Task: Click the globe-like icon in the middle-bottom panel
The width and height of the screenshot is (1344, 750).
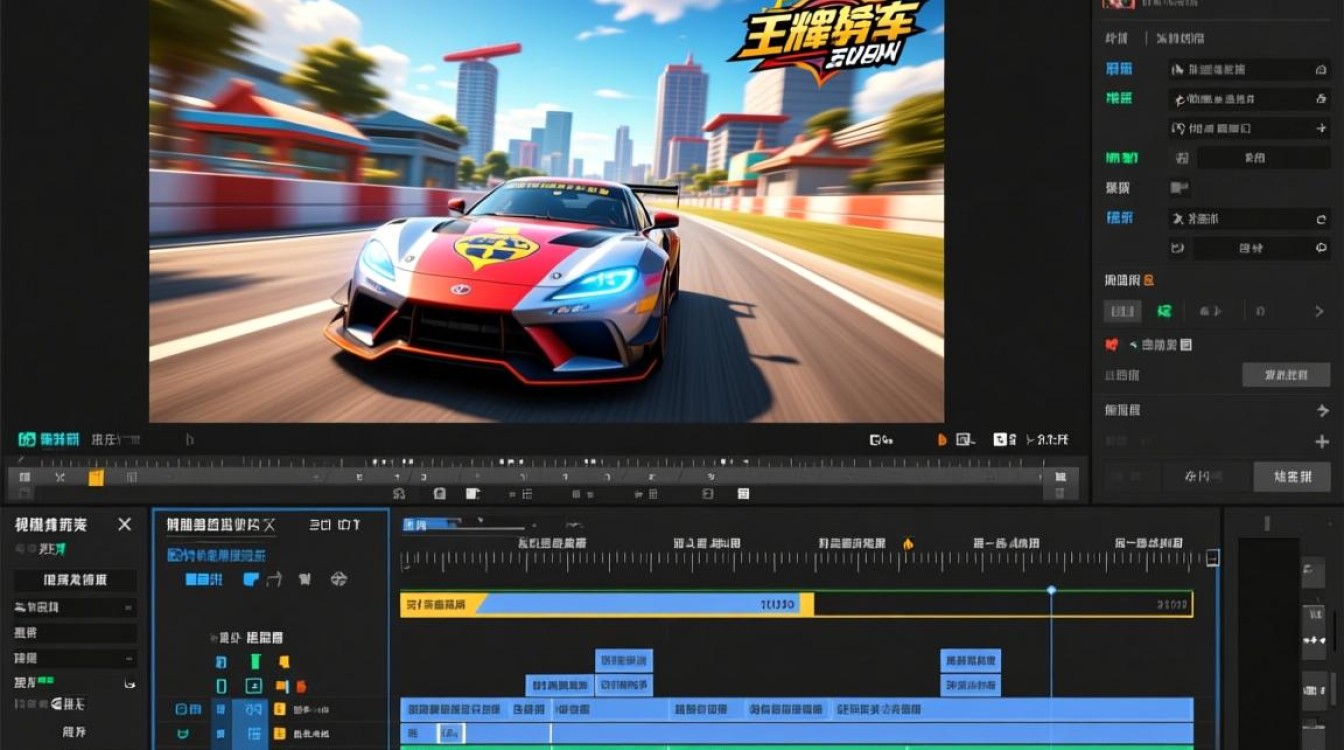Action: pyautogui.click(x=339, y=579)
